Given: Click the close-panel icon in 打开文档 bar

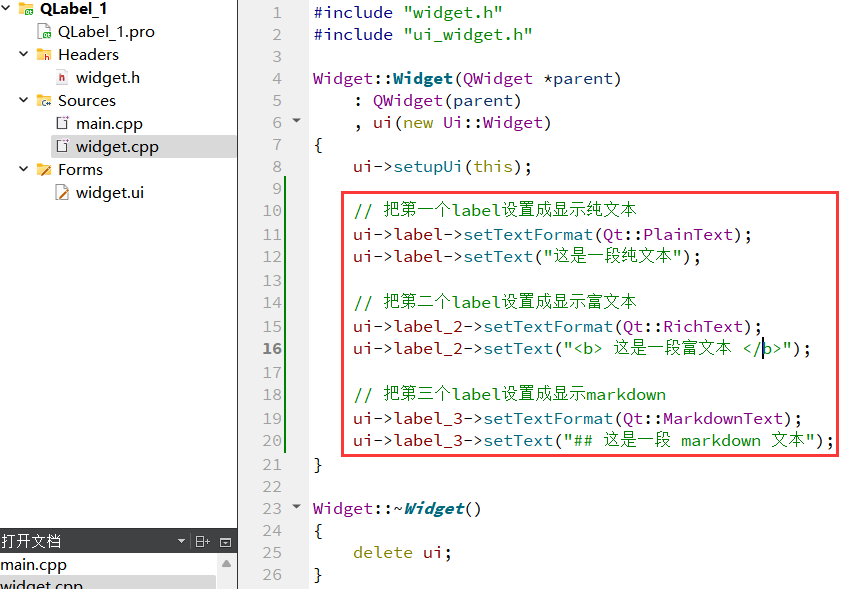Looking at the screenshot, I should (x=226, y=542).
